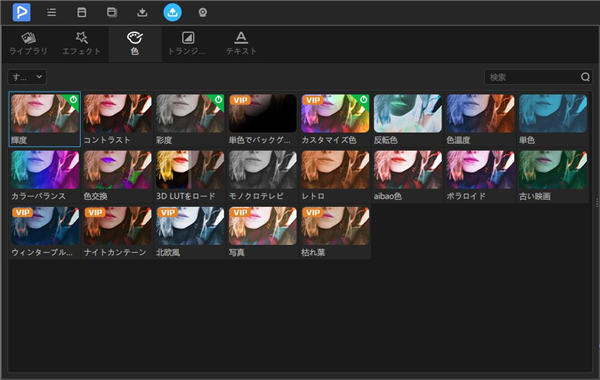Open the ライブラリ tab
The height and width of the screenshot is (380, 600).
point(28,44)
